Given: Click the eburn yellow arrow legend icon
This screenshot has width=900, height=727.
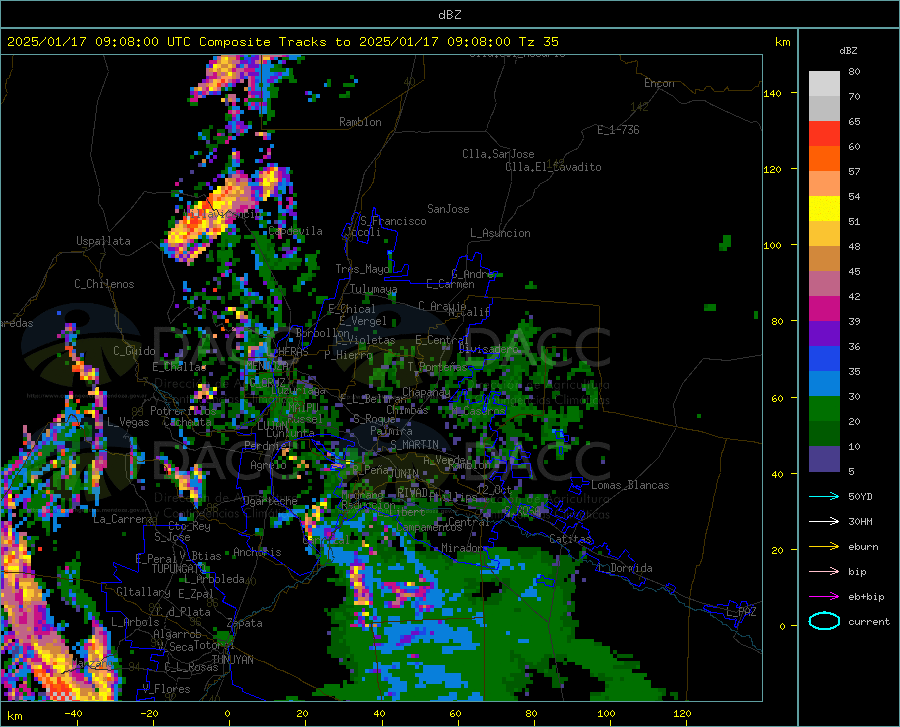Looking at the screenshot, I should (824, 547).
